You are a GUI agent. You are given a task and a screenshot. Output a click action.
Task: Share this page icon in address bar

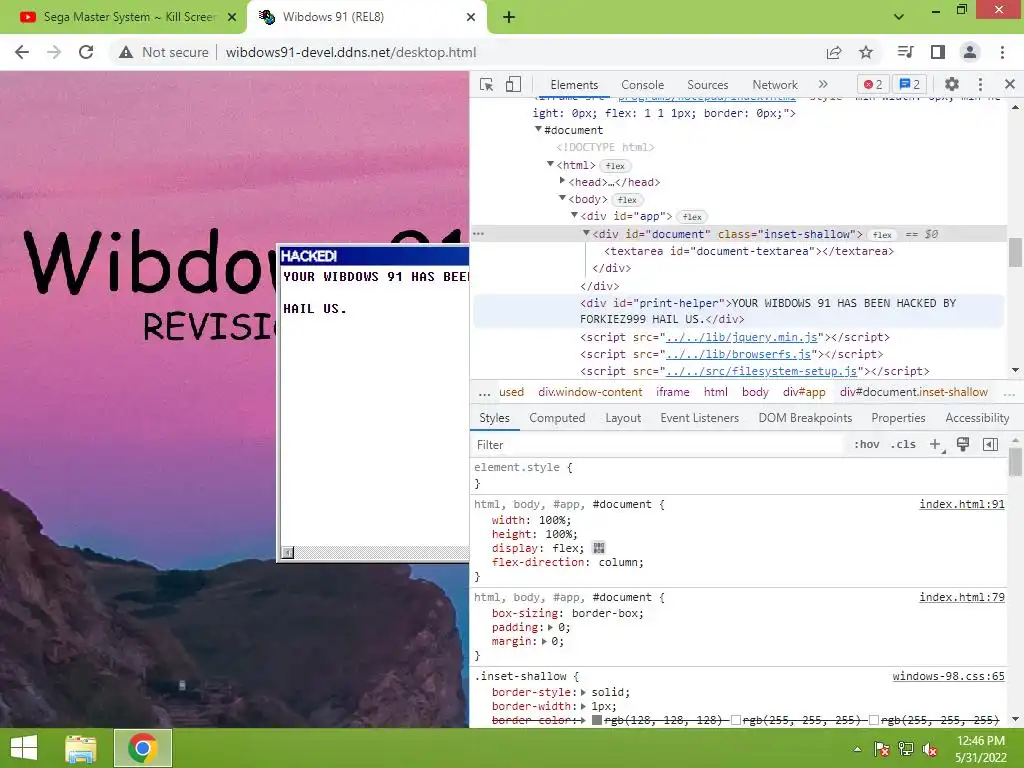834,52
